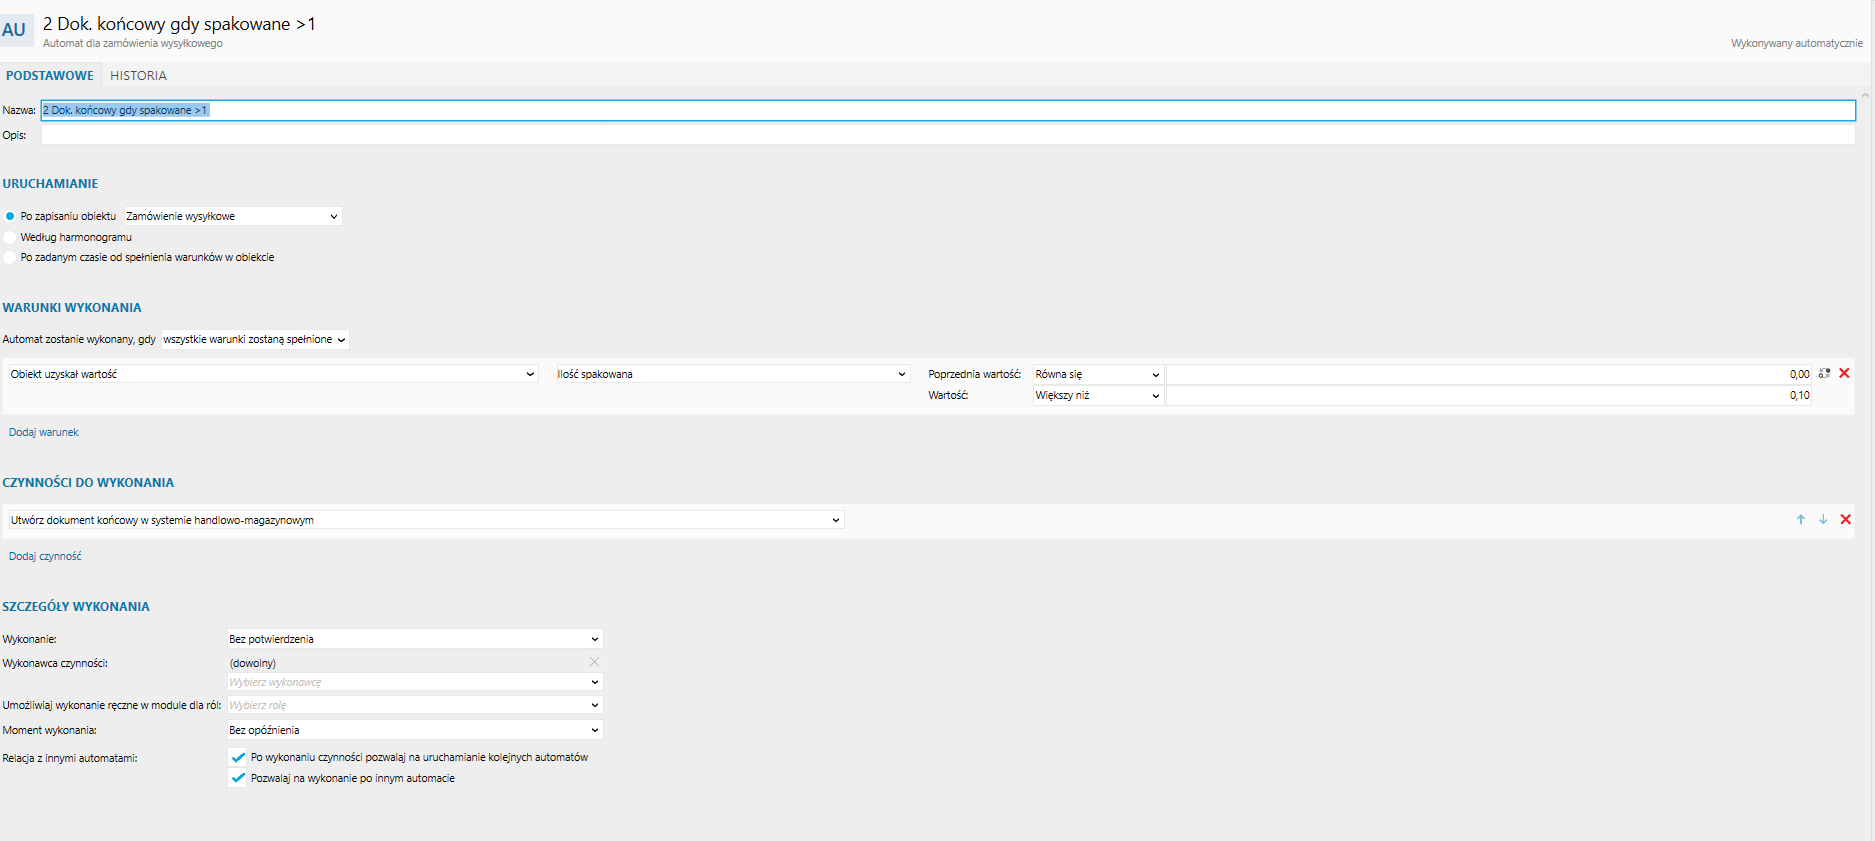Clear the '(dowolny)' executor with the X
The image size is (1875, 841).
click(594, 662)
